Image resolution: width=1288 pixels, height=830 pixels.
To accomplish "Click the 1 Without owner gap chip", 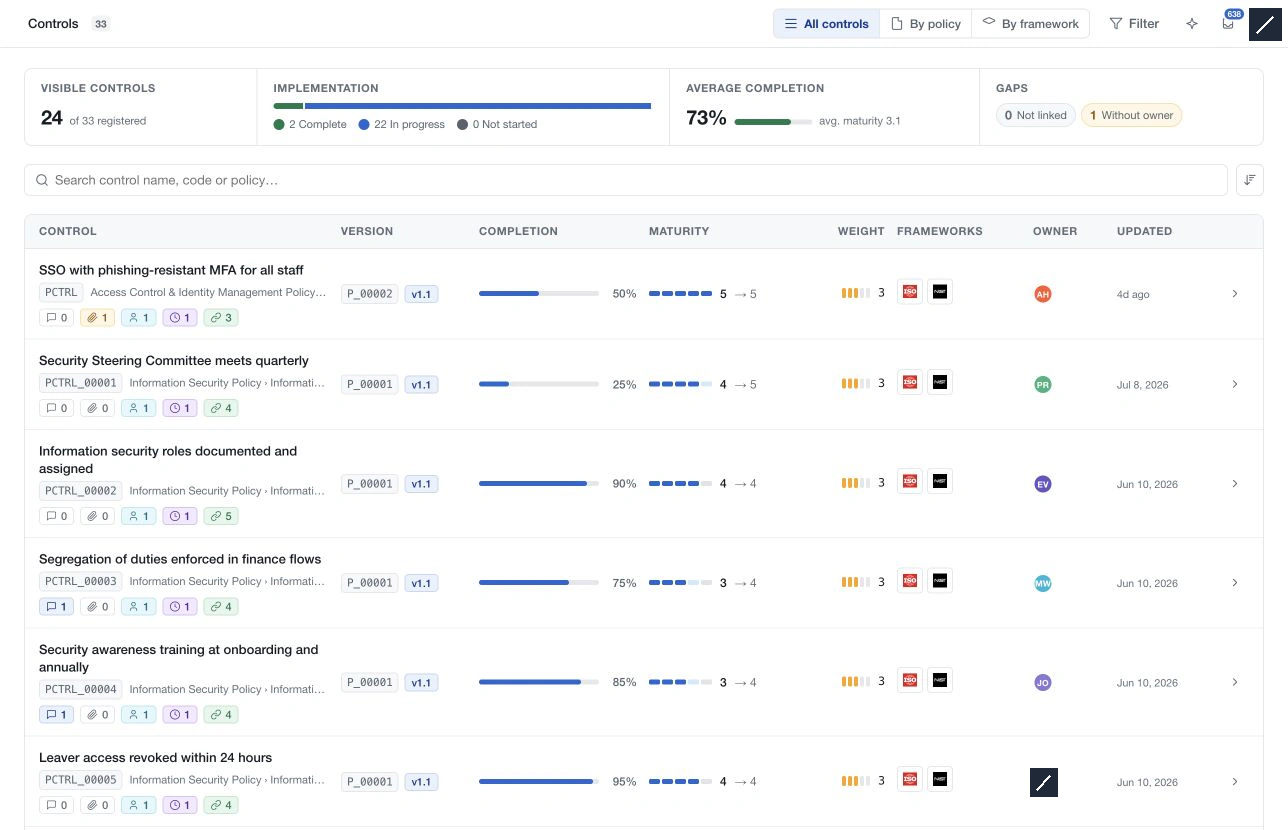I will point(1131,115).
